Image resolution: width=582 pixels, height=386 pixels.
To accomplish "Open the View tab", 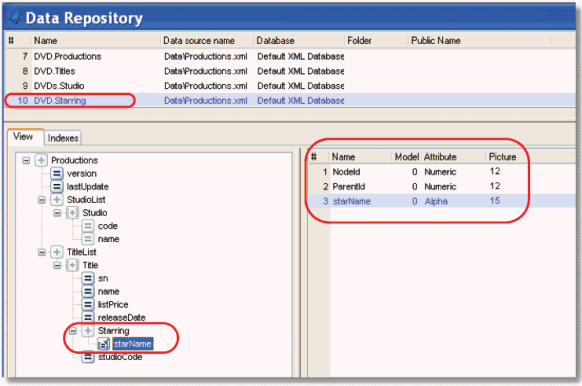I will (23, 137).
